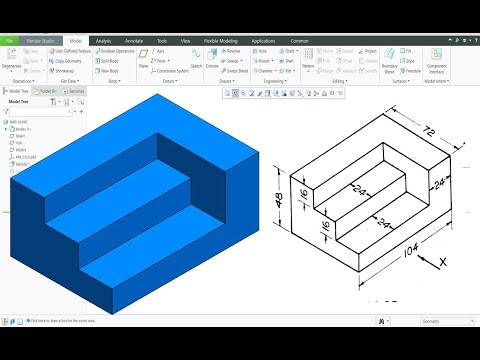Switch to the Folder Browser tab
Screen dimensions: 480x360
46,91
